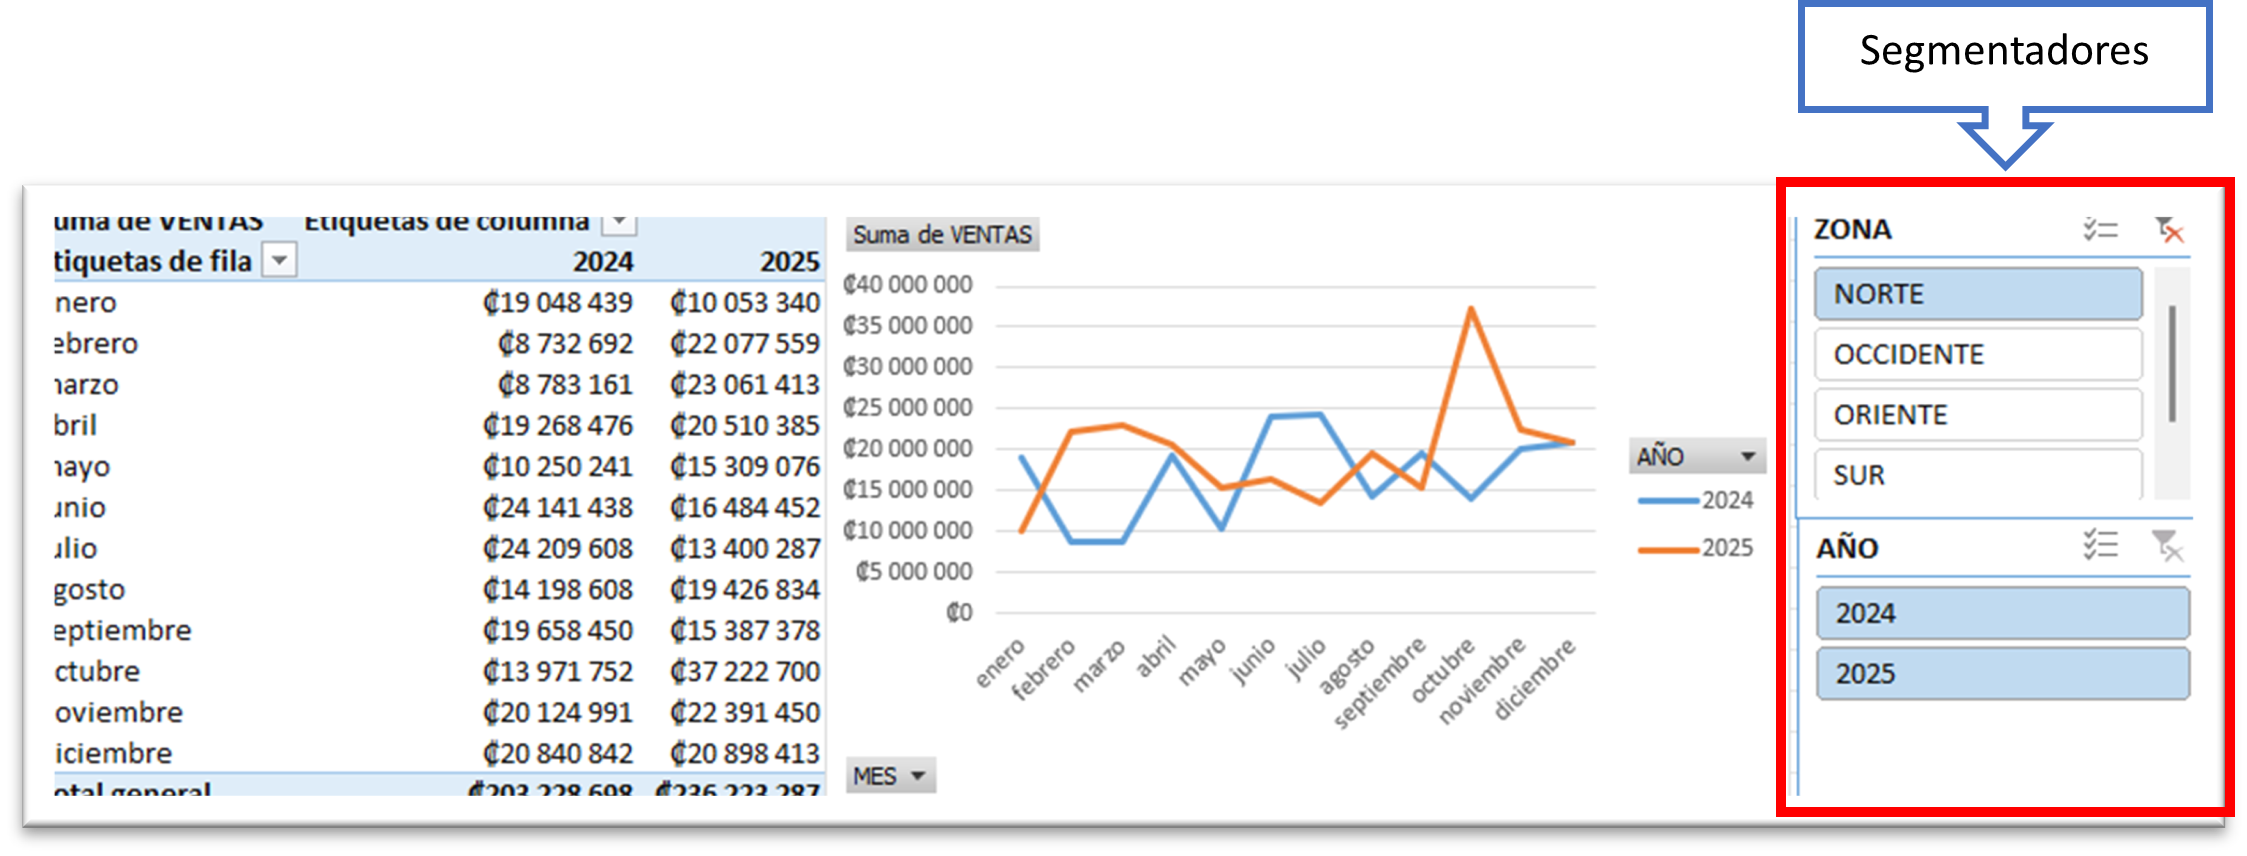Select the 2025 column header cell
This screenshot has width=2247, height=856.
788,262
